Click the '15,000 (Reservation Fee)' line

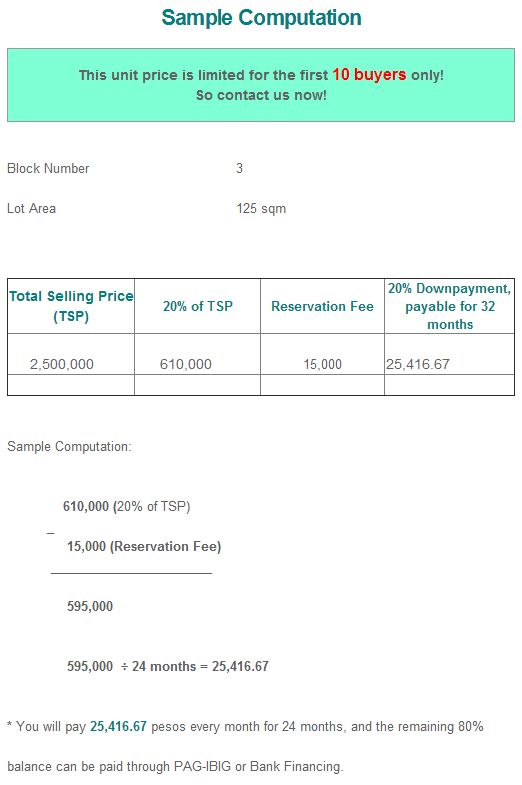(144, 546)
